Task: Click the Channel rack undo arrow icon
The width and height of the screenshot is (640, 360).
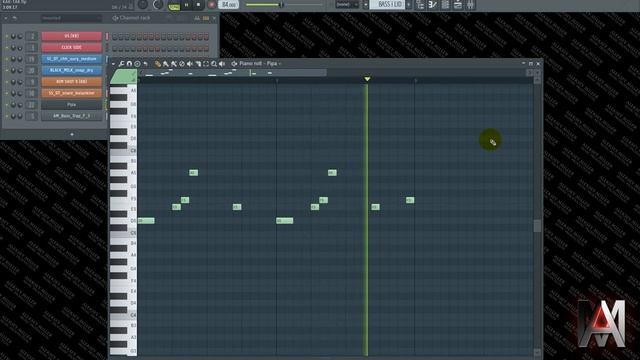Action: pyautogui.click(x=14, y=18)
